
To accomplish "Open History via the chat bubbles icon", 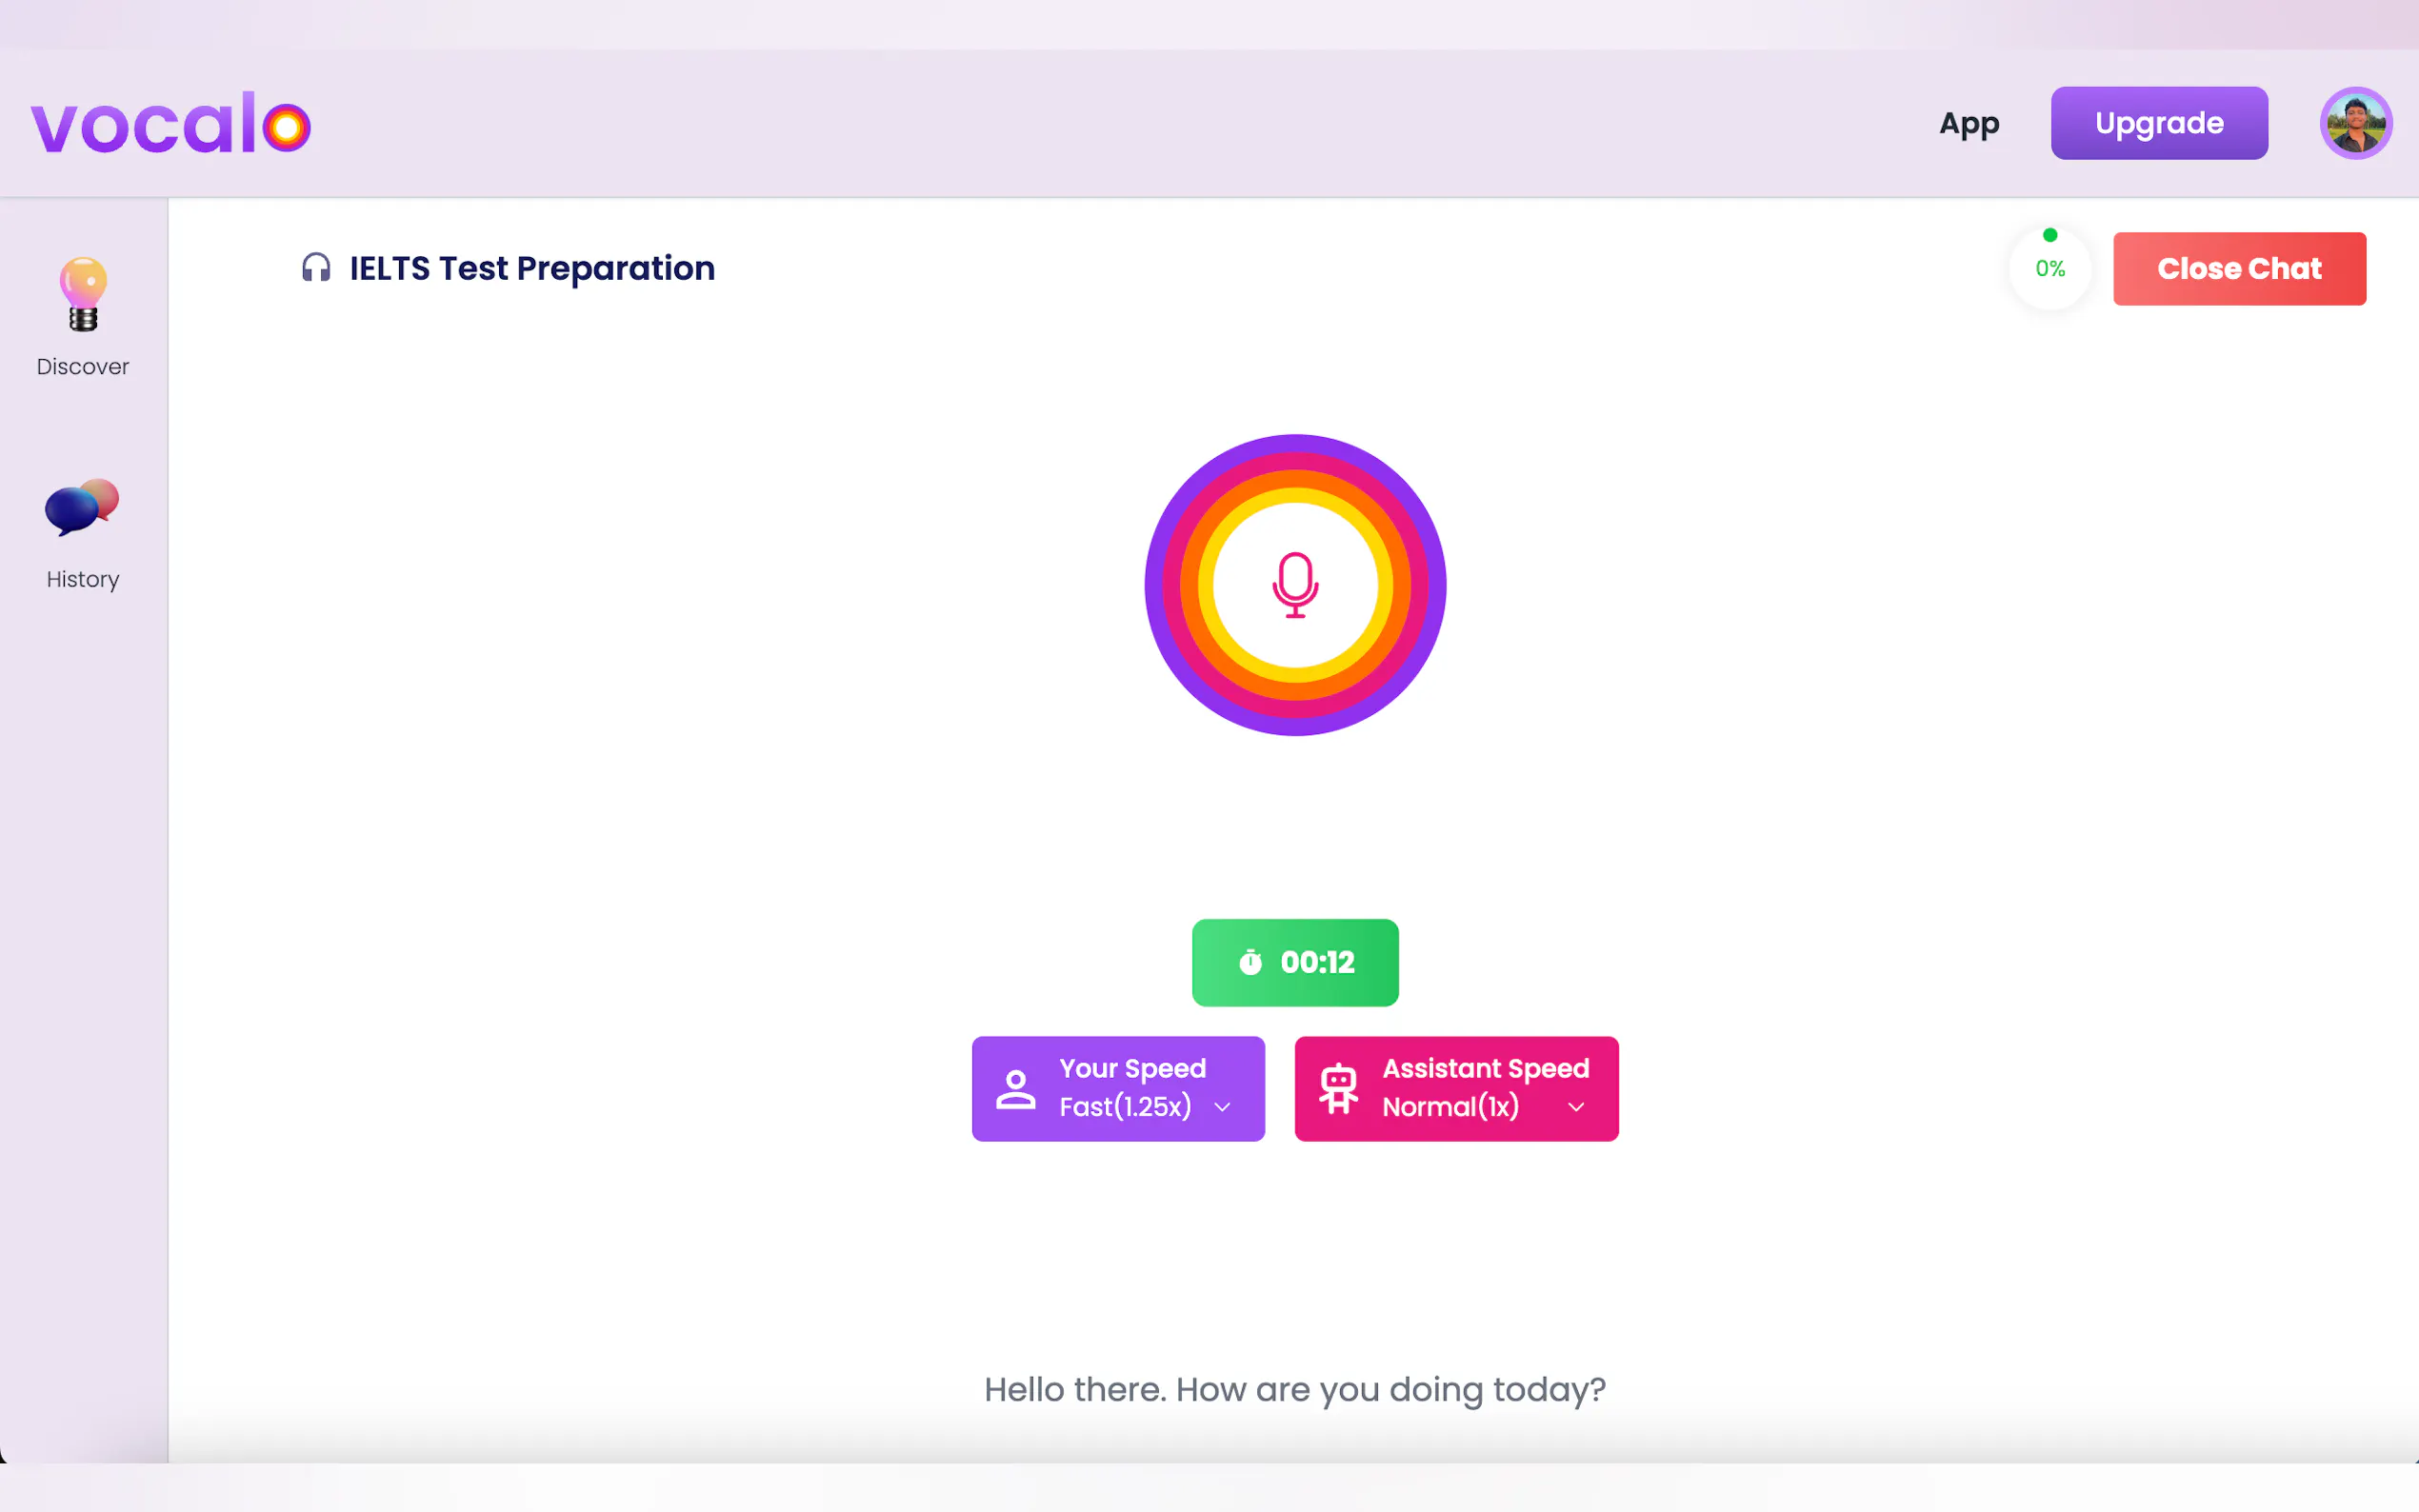I will 82,507.
